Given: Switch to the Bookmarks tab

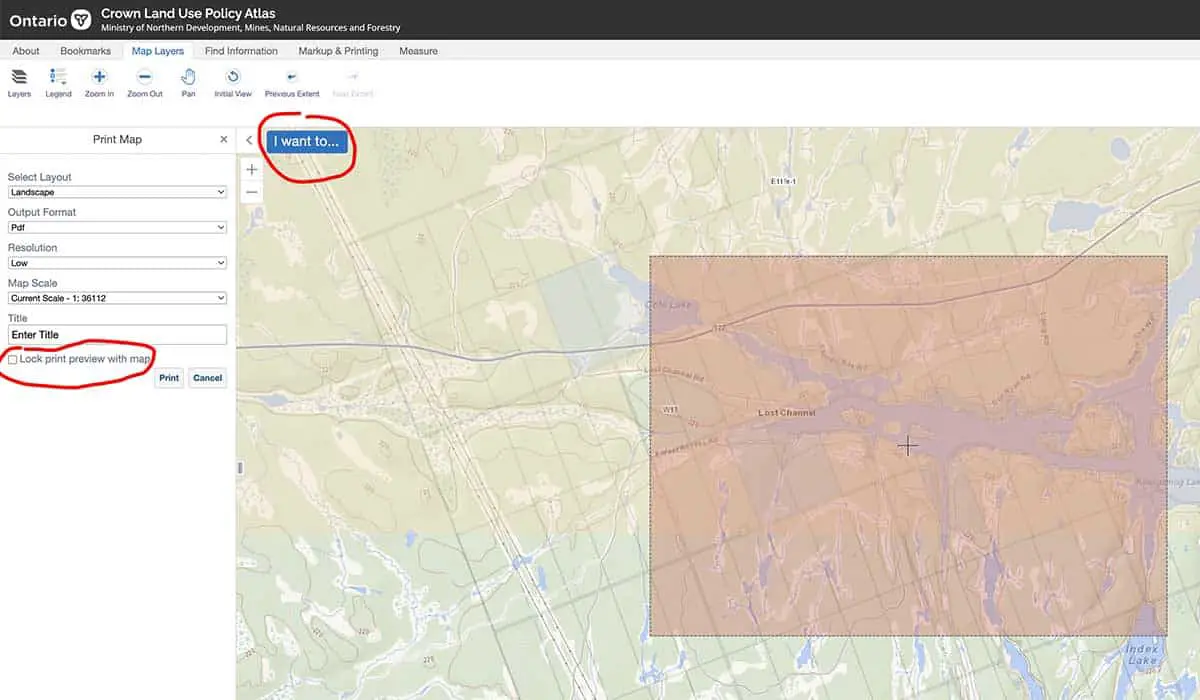Looking at the screenshot, I should 86,50.
